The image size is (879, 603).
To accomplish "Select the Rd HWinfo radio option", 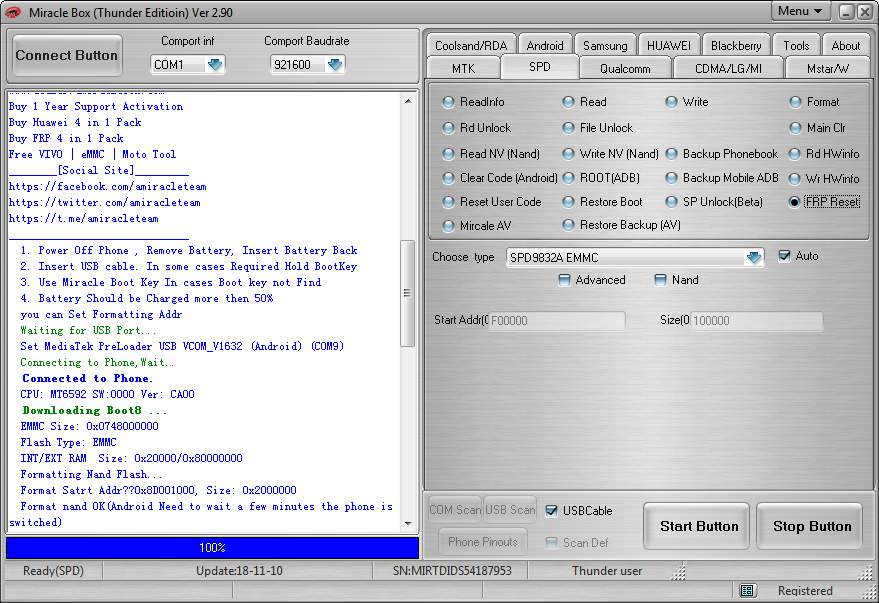I will 824,154.
